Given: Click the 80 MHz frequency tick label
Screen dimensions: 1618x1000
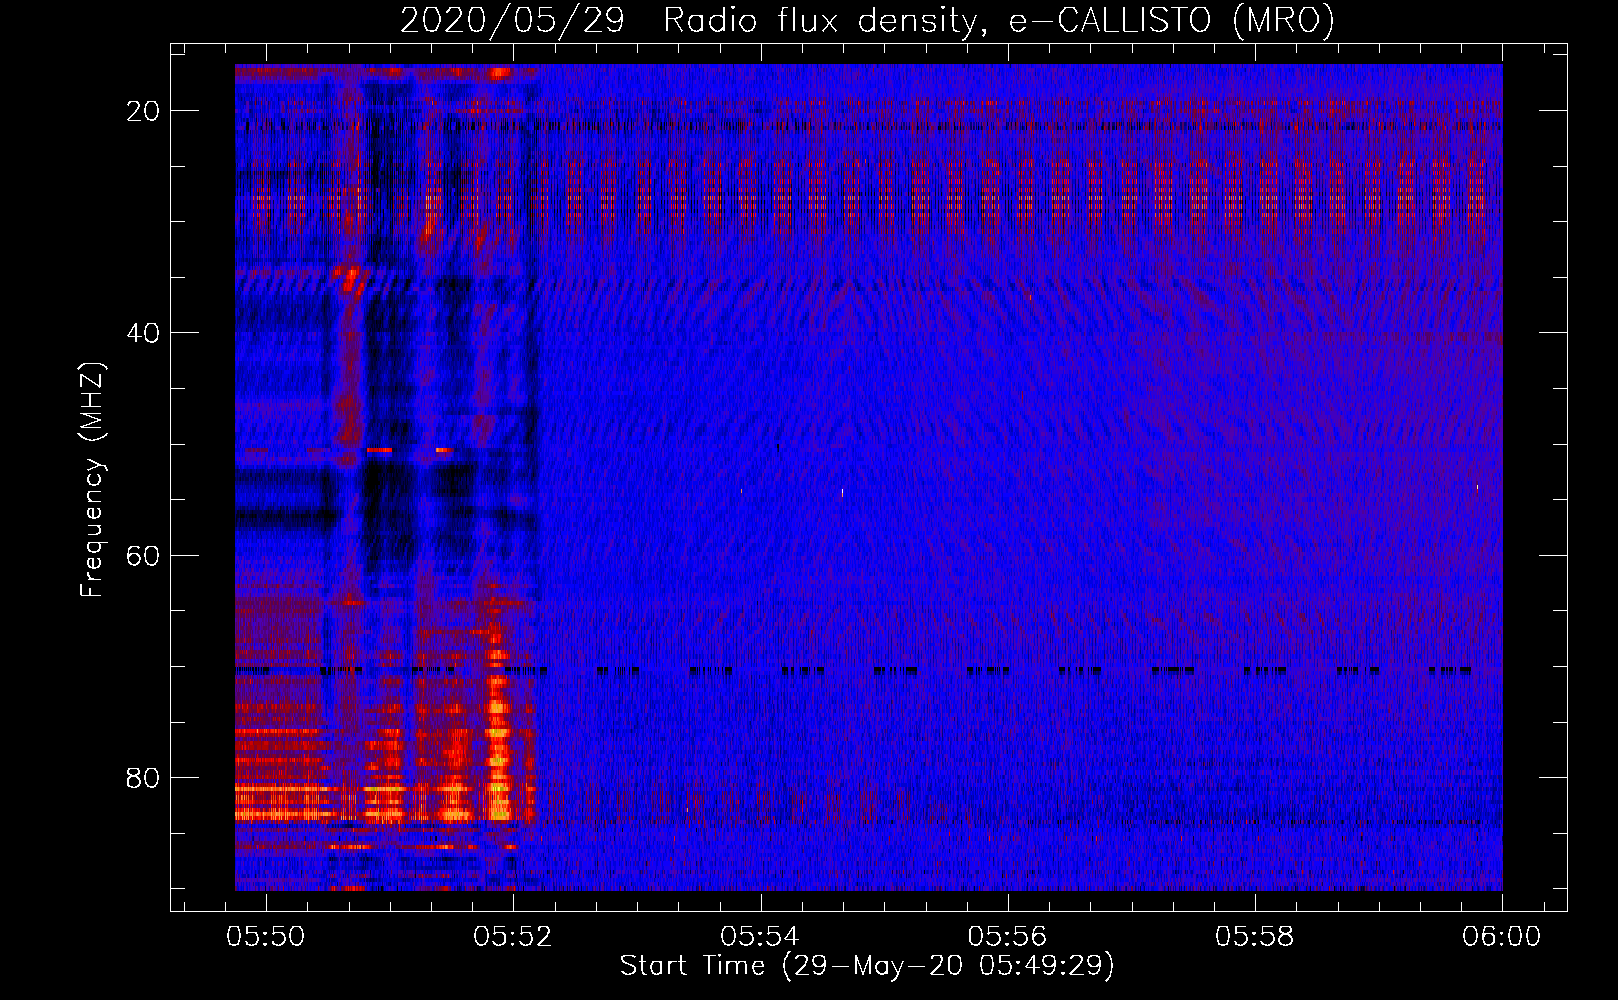Looking at the screenshot, I should coord(143,777).
